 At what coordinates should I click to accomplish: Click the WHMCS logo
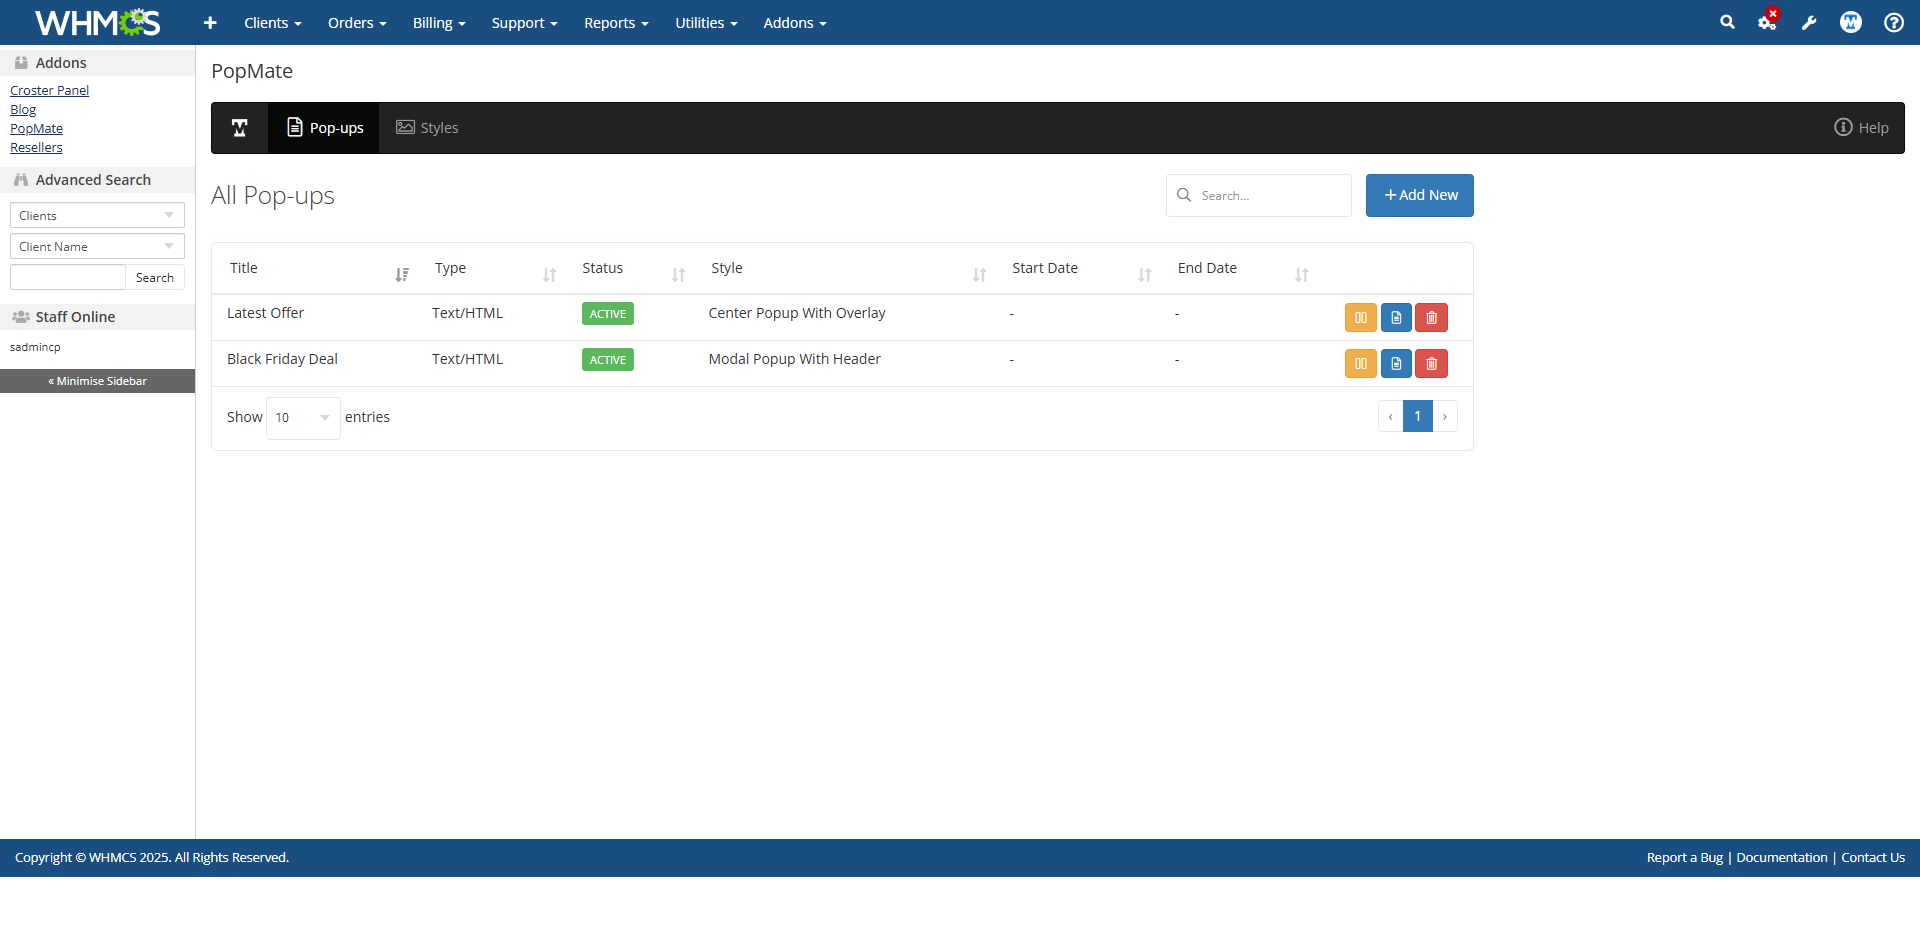tap(97, 22)
